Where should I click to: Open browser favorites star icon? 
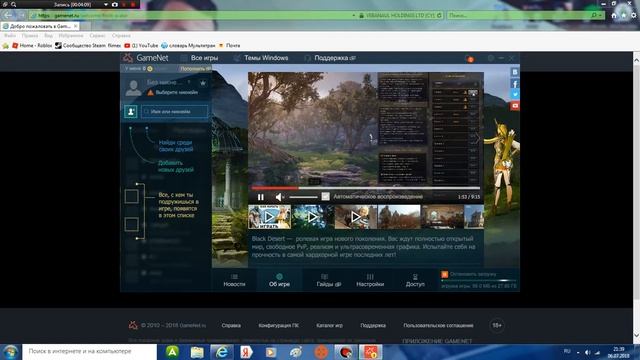coord(624,15)
